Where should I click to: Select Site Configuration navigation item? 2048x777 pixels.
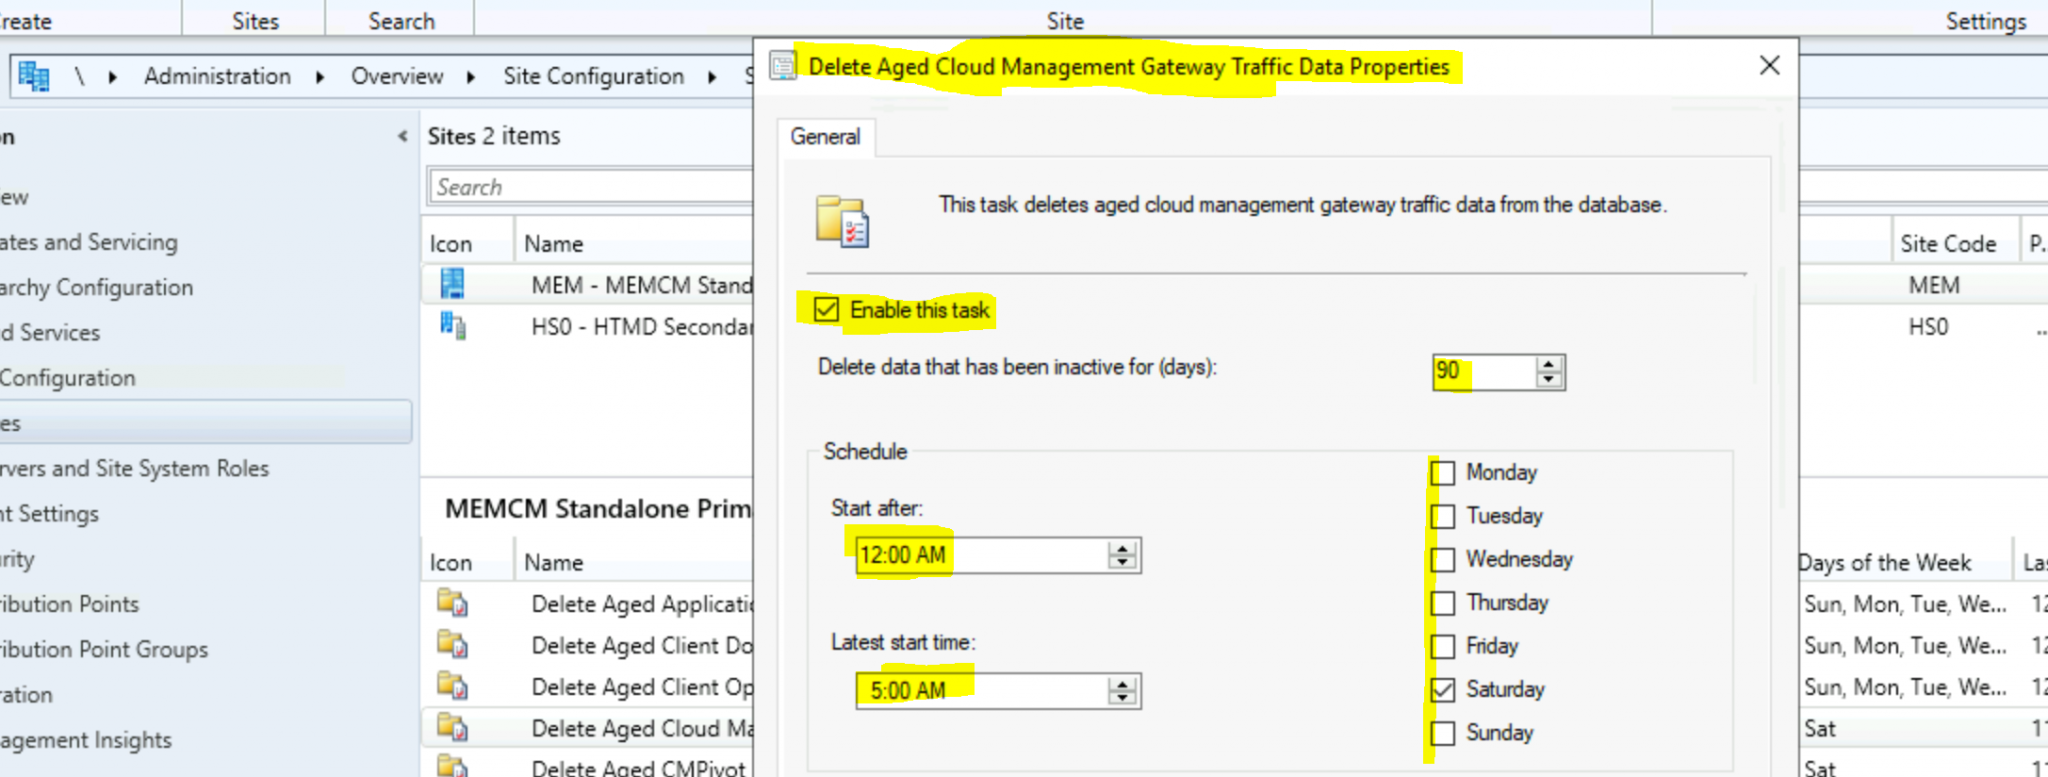coord(67,378)
